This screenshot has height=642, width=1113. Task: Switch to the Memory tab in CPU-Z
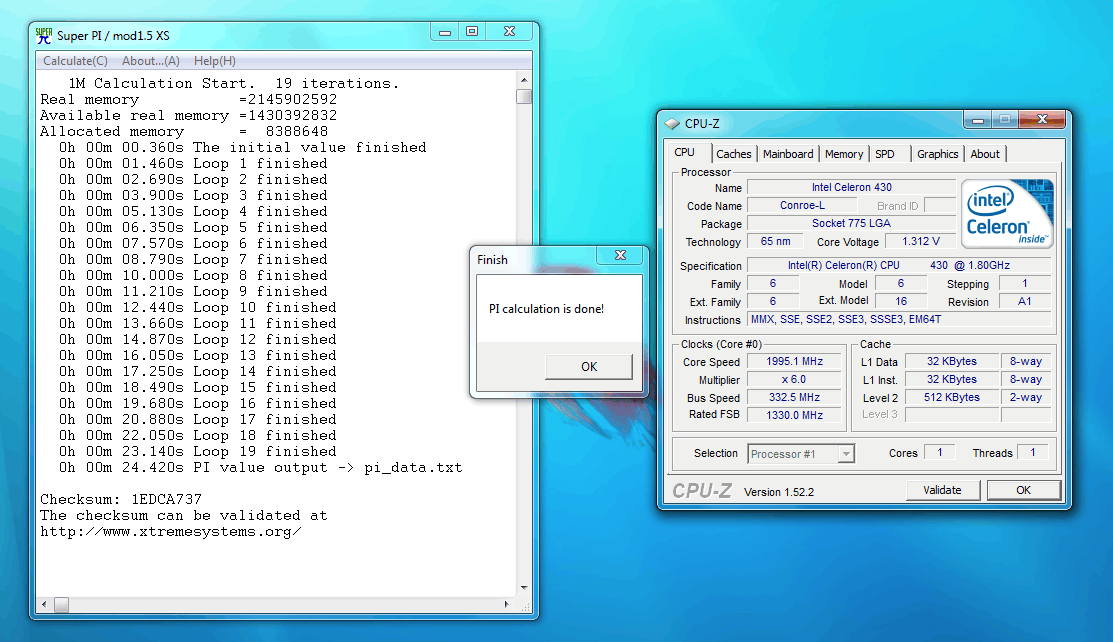[x=844, y=154]
